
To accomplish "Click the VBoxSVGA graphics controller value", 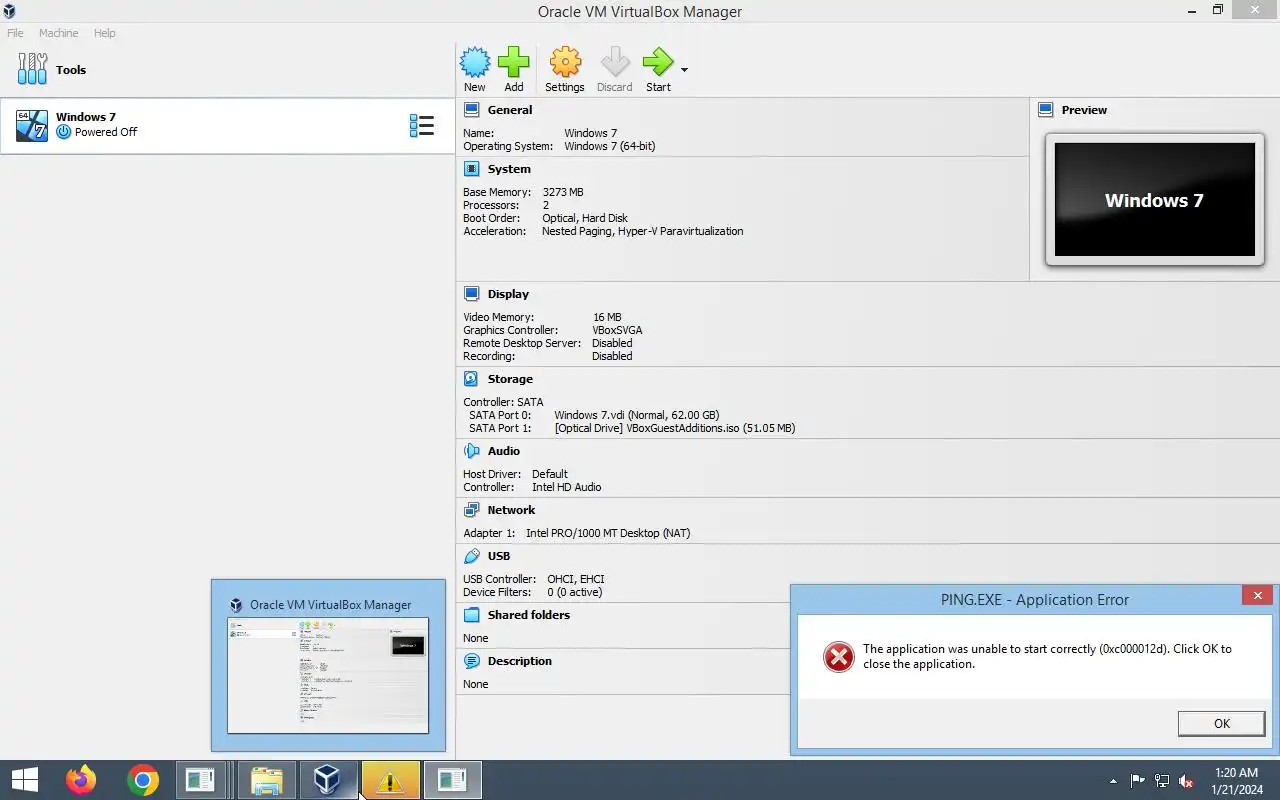I will coord(617,330).
